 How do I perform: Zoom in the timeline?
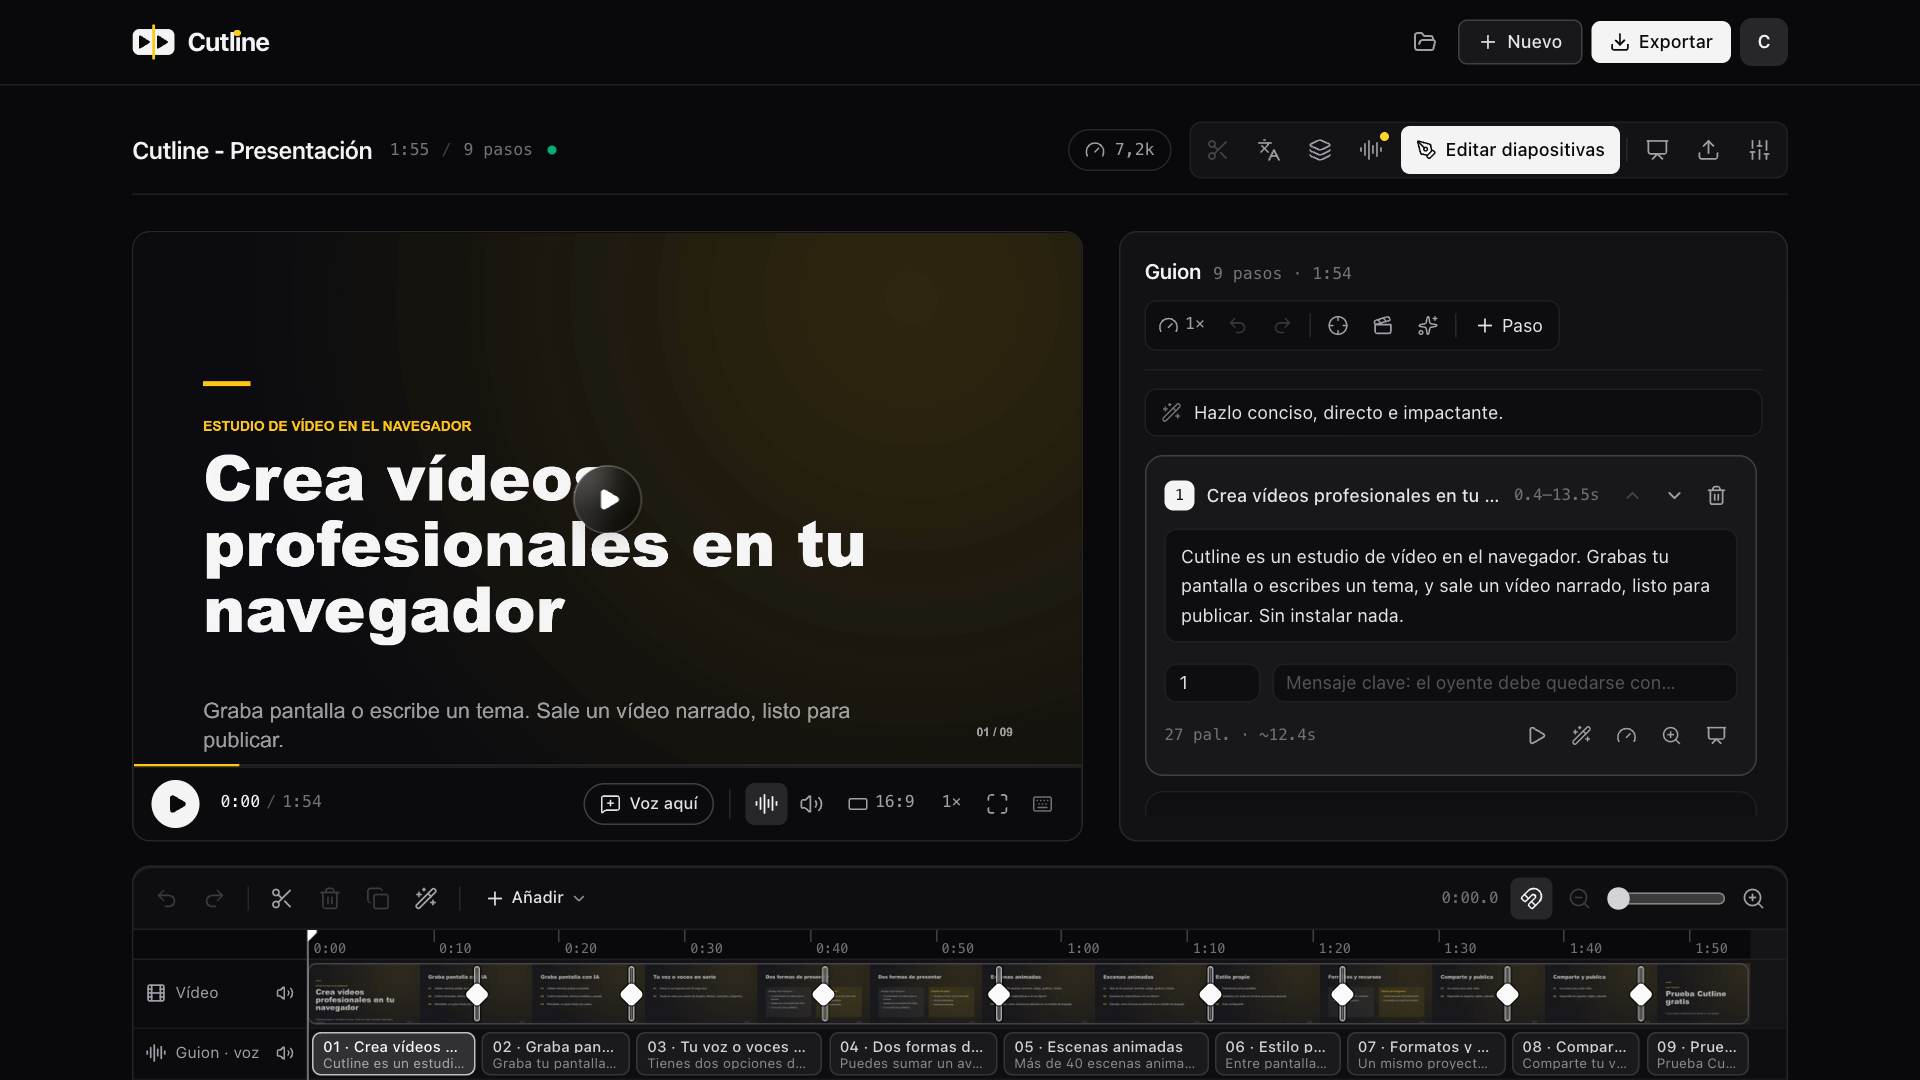point(1753,899)
